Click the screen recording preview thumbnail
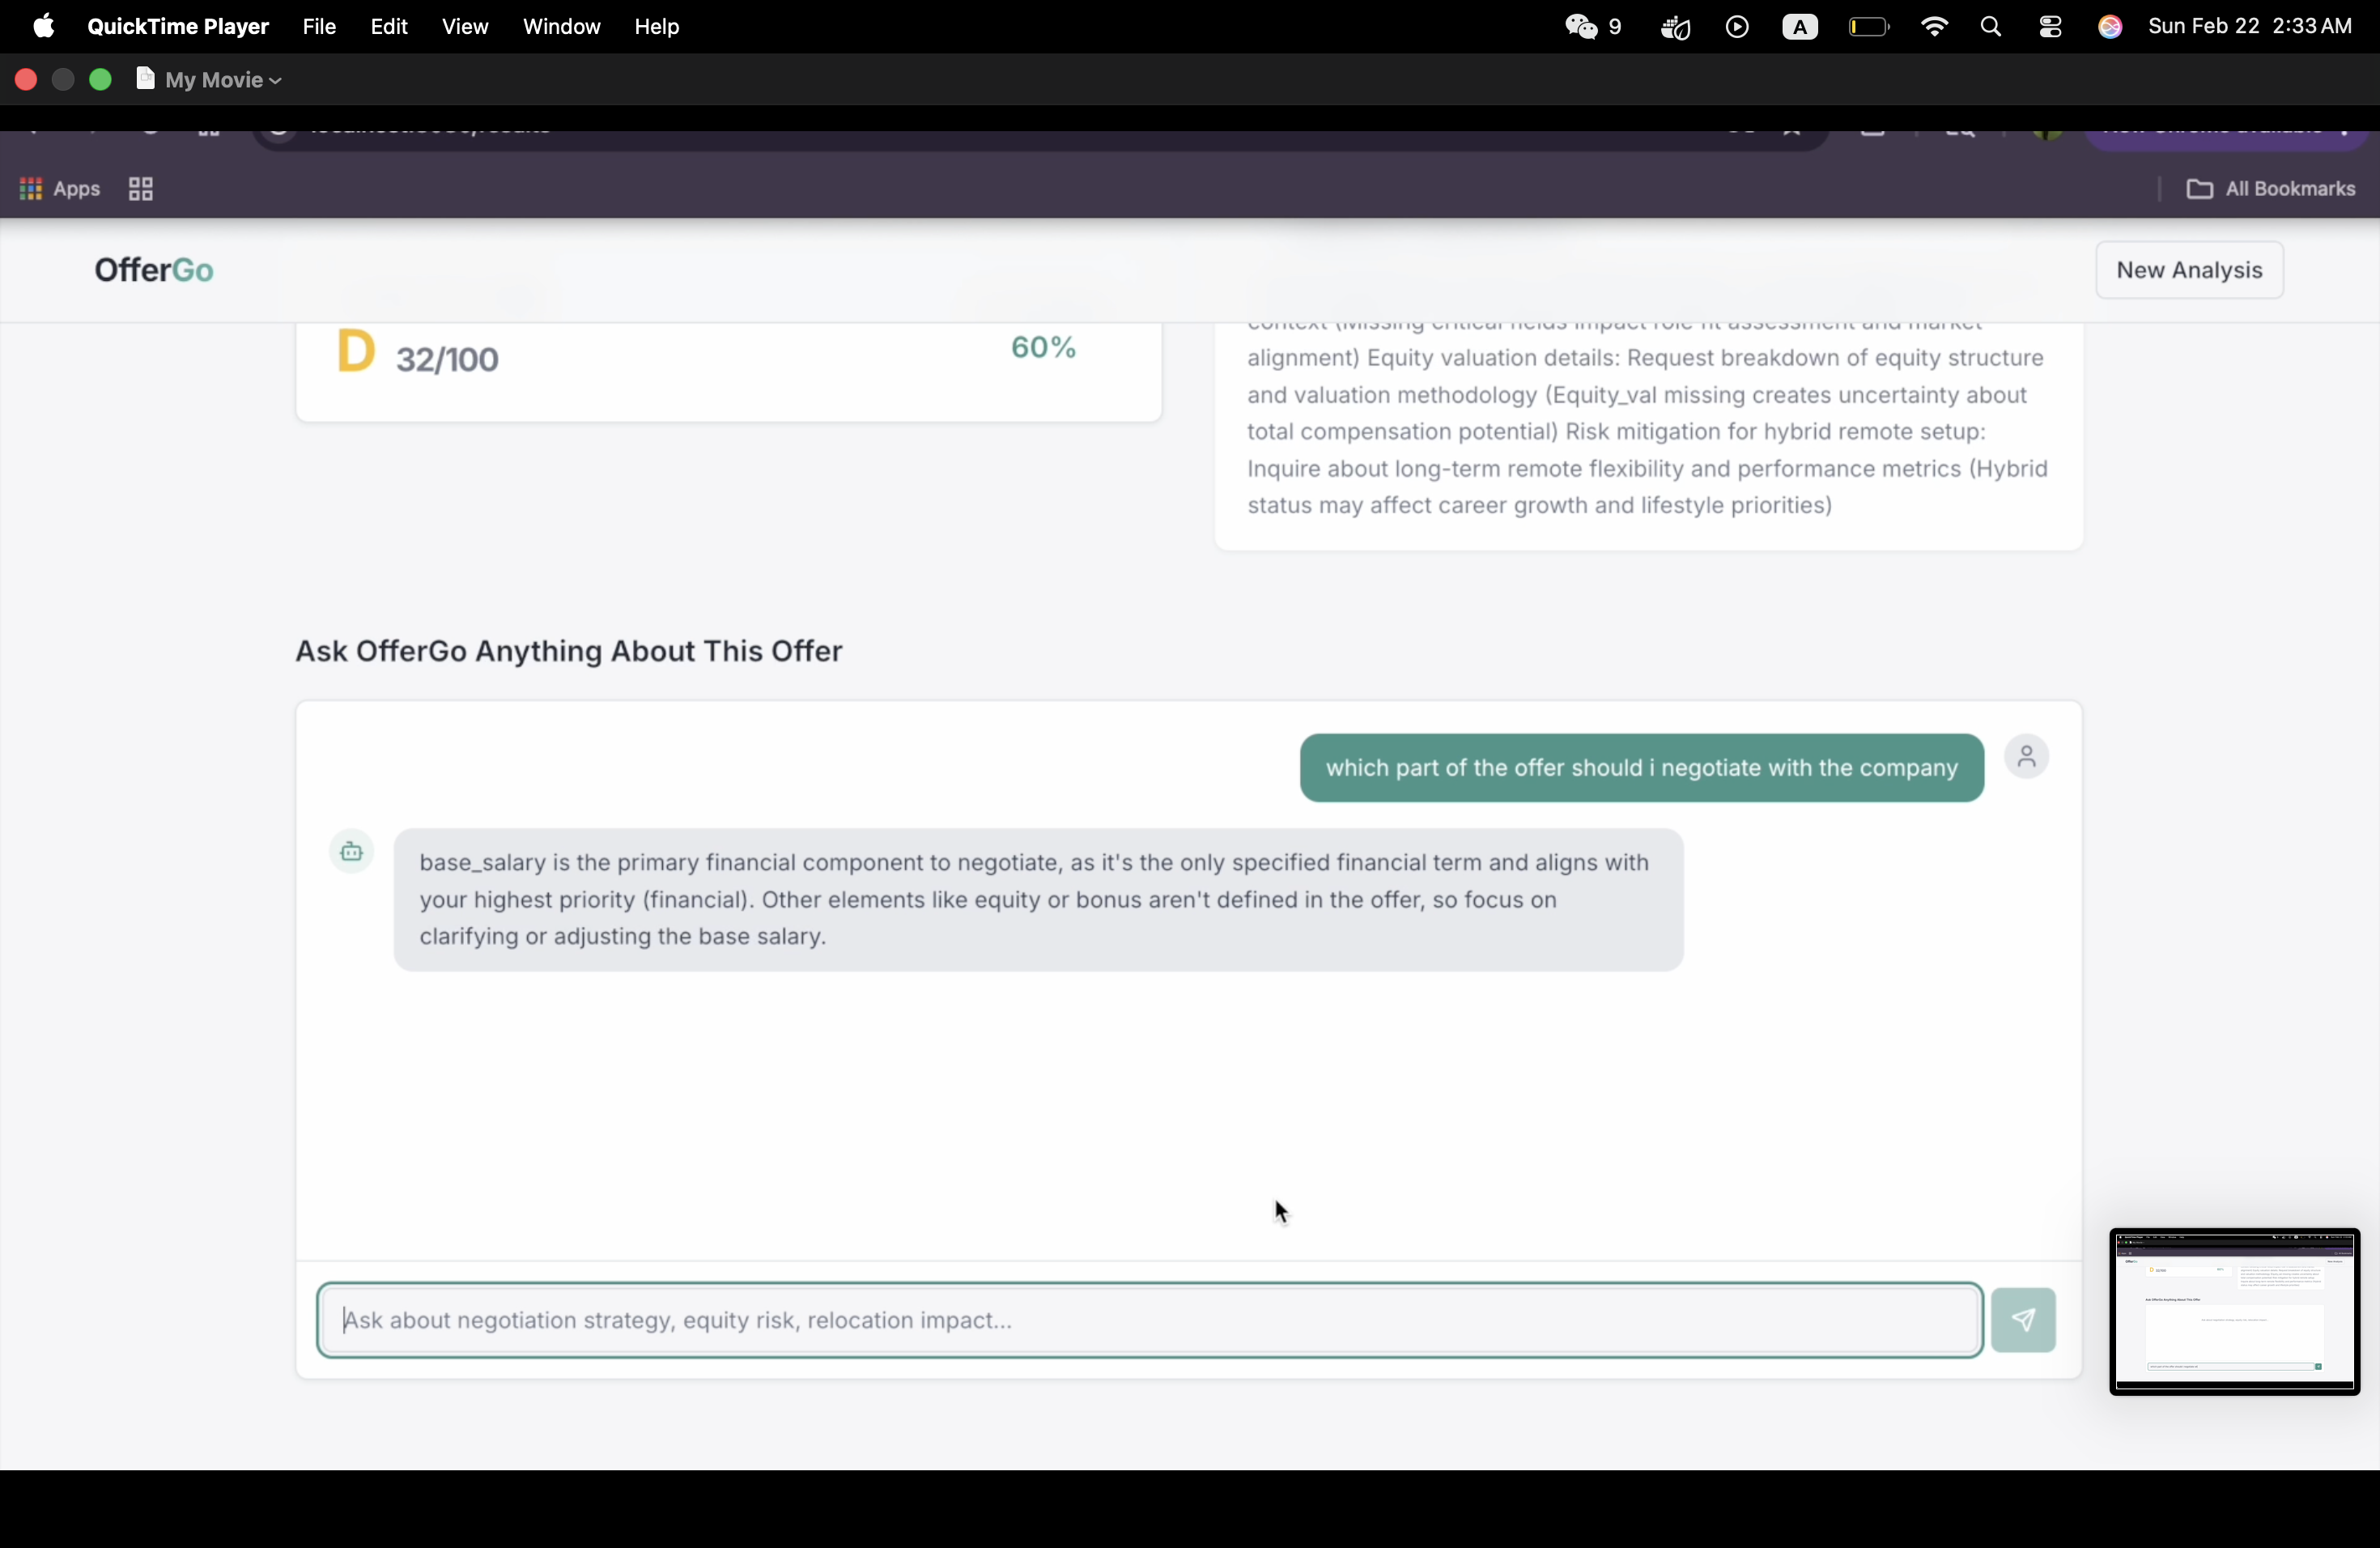This screenshot has height=1548, width=2380. [2234, 1311]
